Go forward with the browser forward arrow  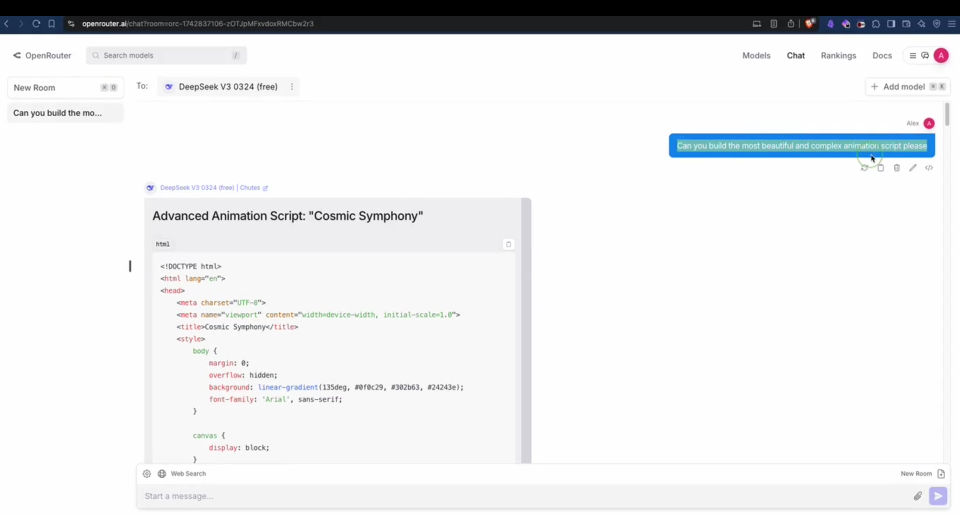[x=21, y=24]
